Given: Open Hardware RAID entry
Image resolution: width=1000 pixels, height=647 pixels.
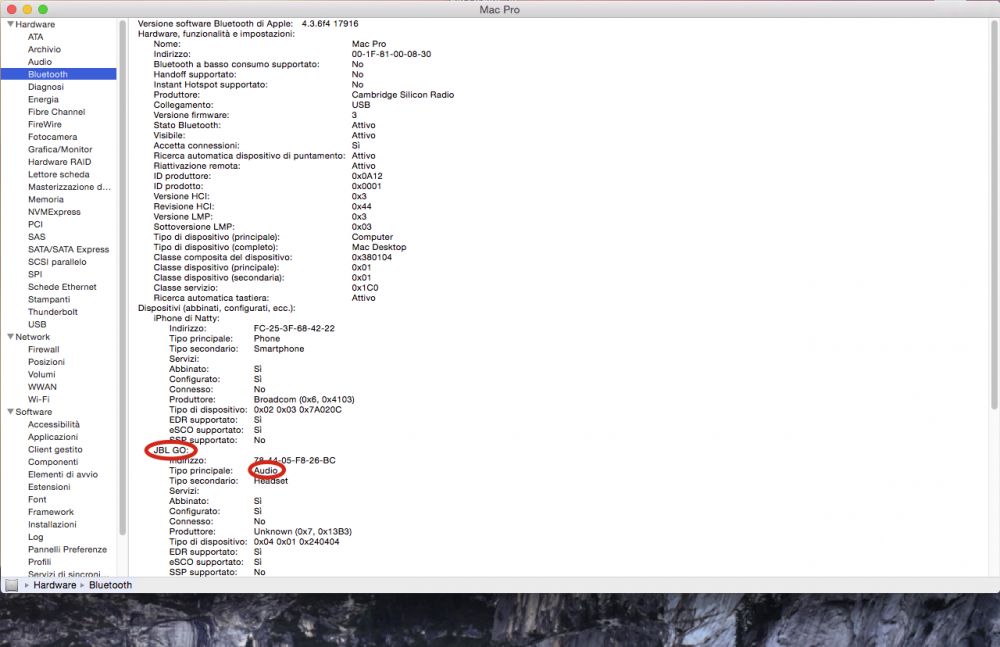Looking at the screenshot, I should click(59, 162).
